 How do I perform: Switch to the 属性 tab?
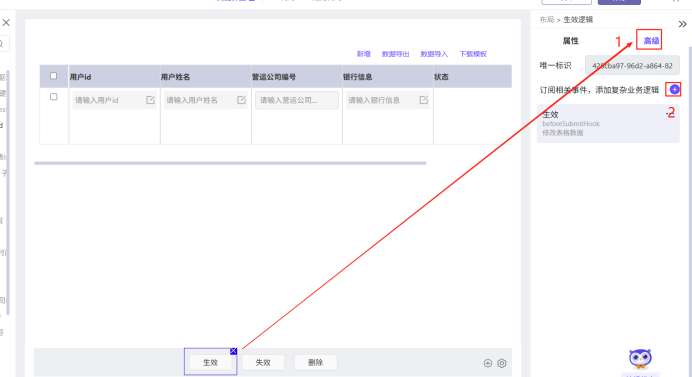coord(570,41)
